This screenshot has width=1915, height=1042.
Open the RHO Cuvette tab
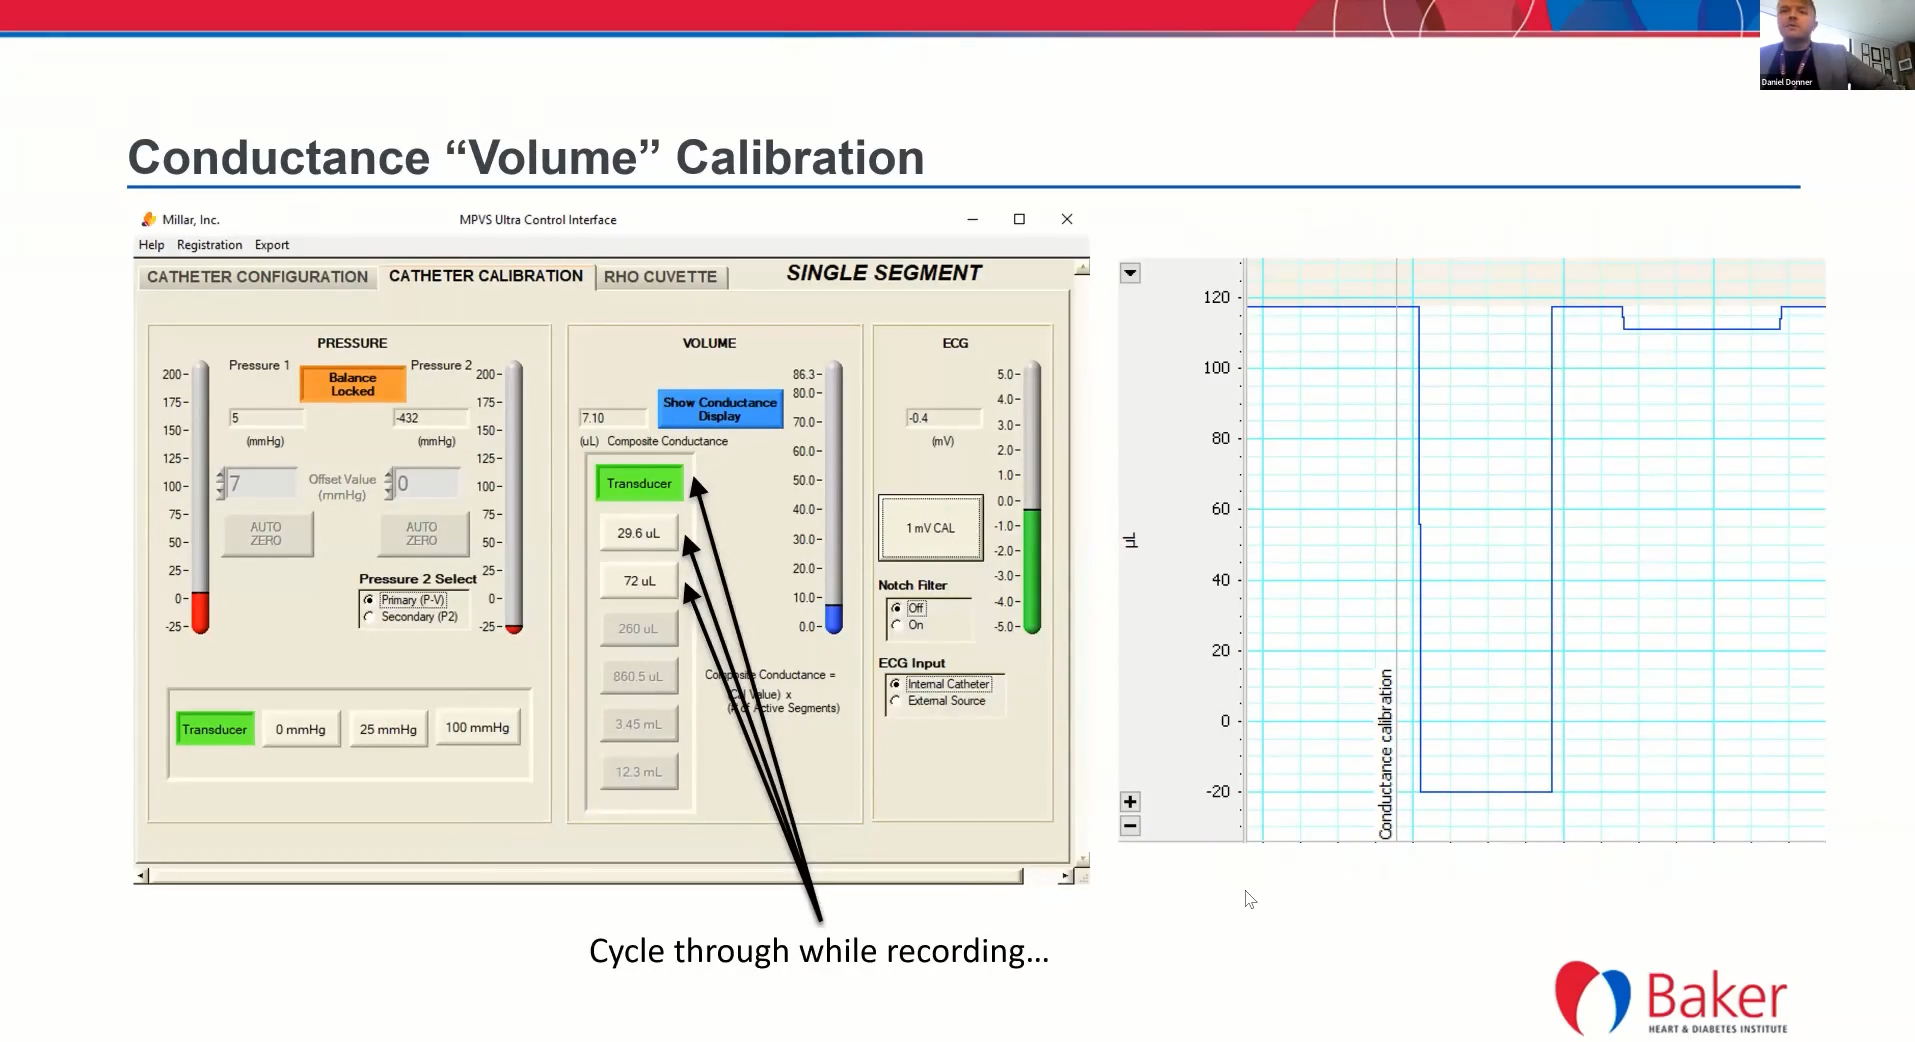tap(660, 277)
